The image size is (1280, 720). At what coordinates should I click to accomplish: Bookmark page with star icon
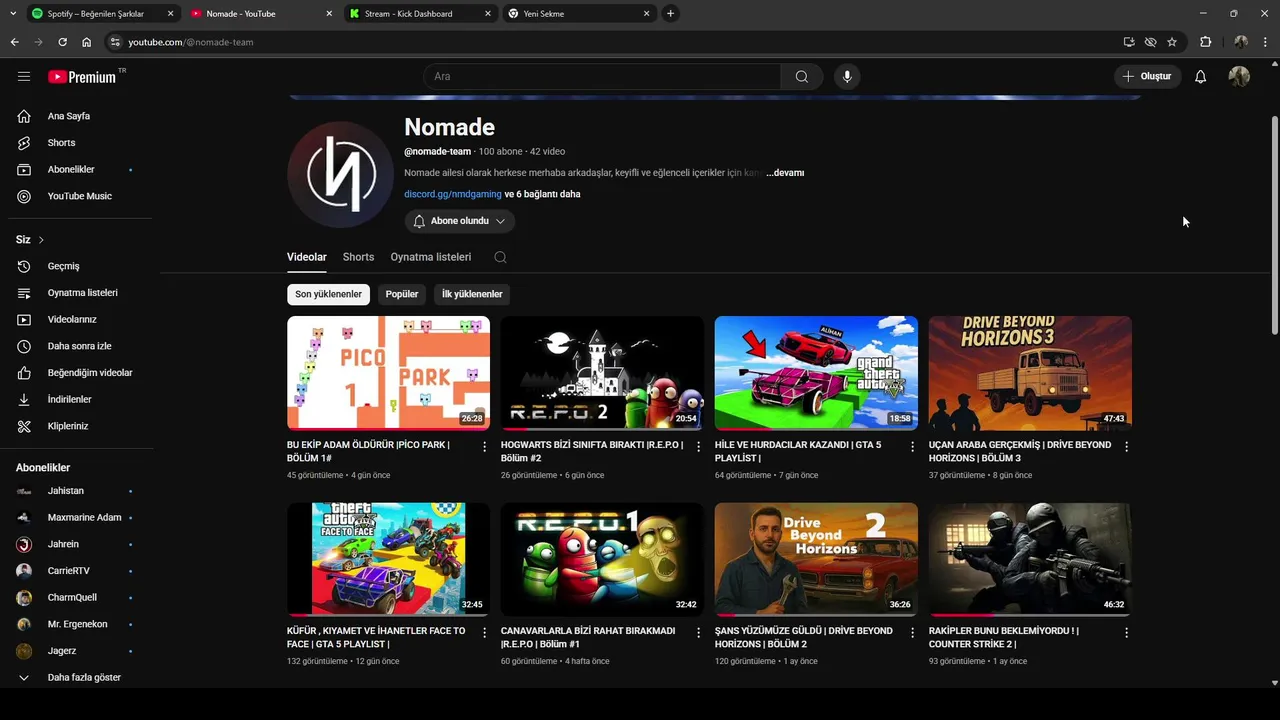(x=1172, y=42)
